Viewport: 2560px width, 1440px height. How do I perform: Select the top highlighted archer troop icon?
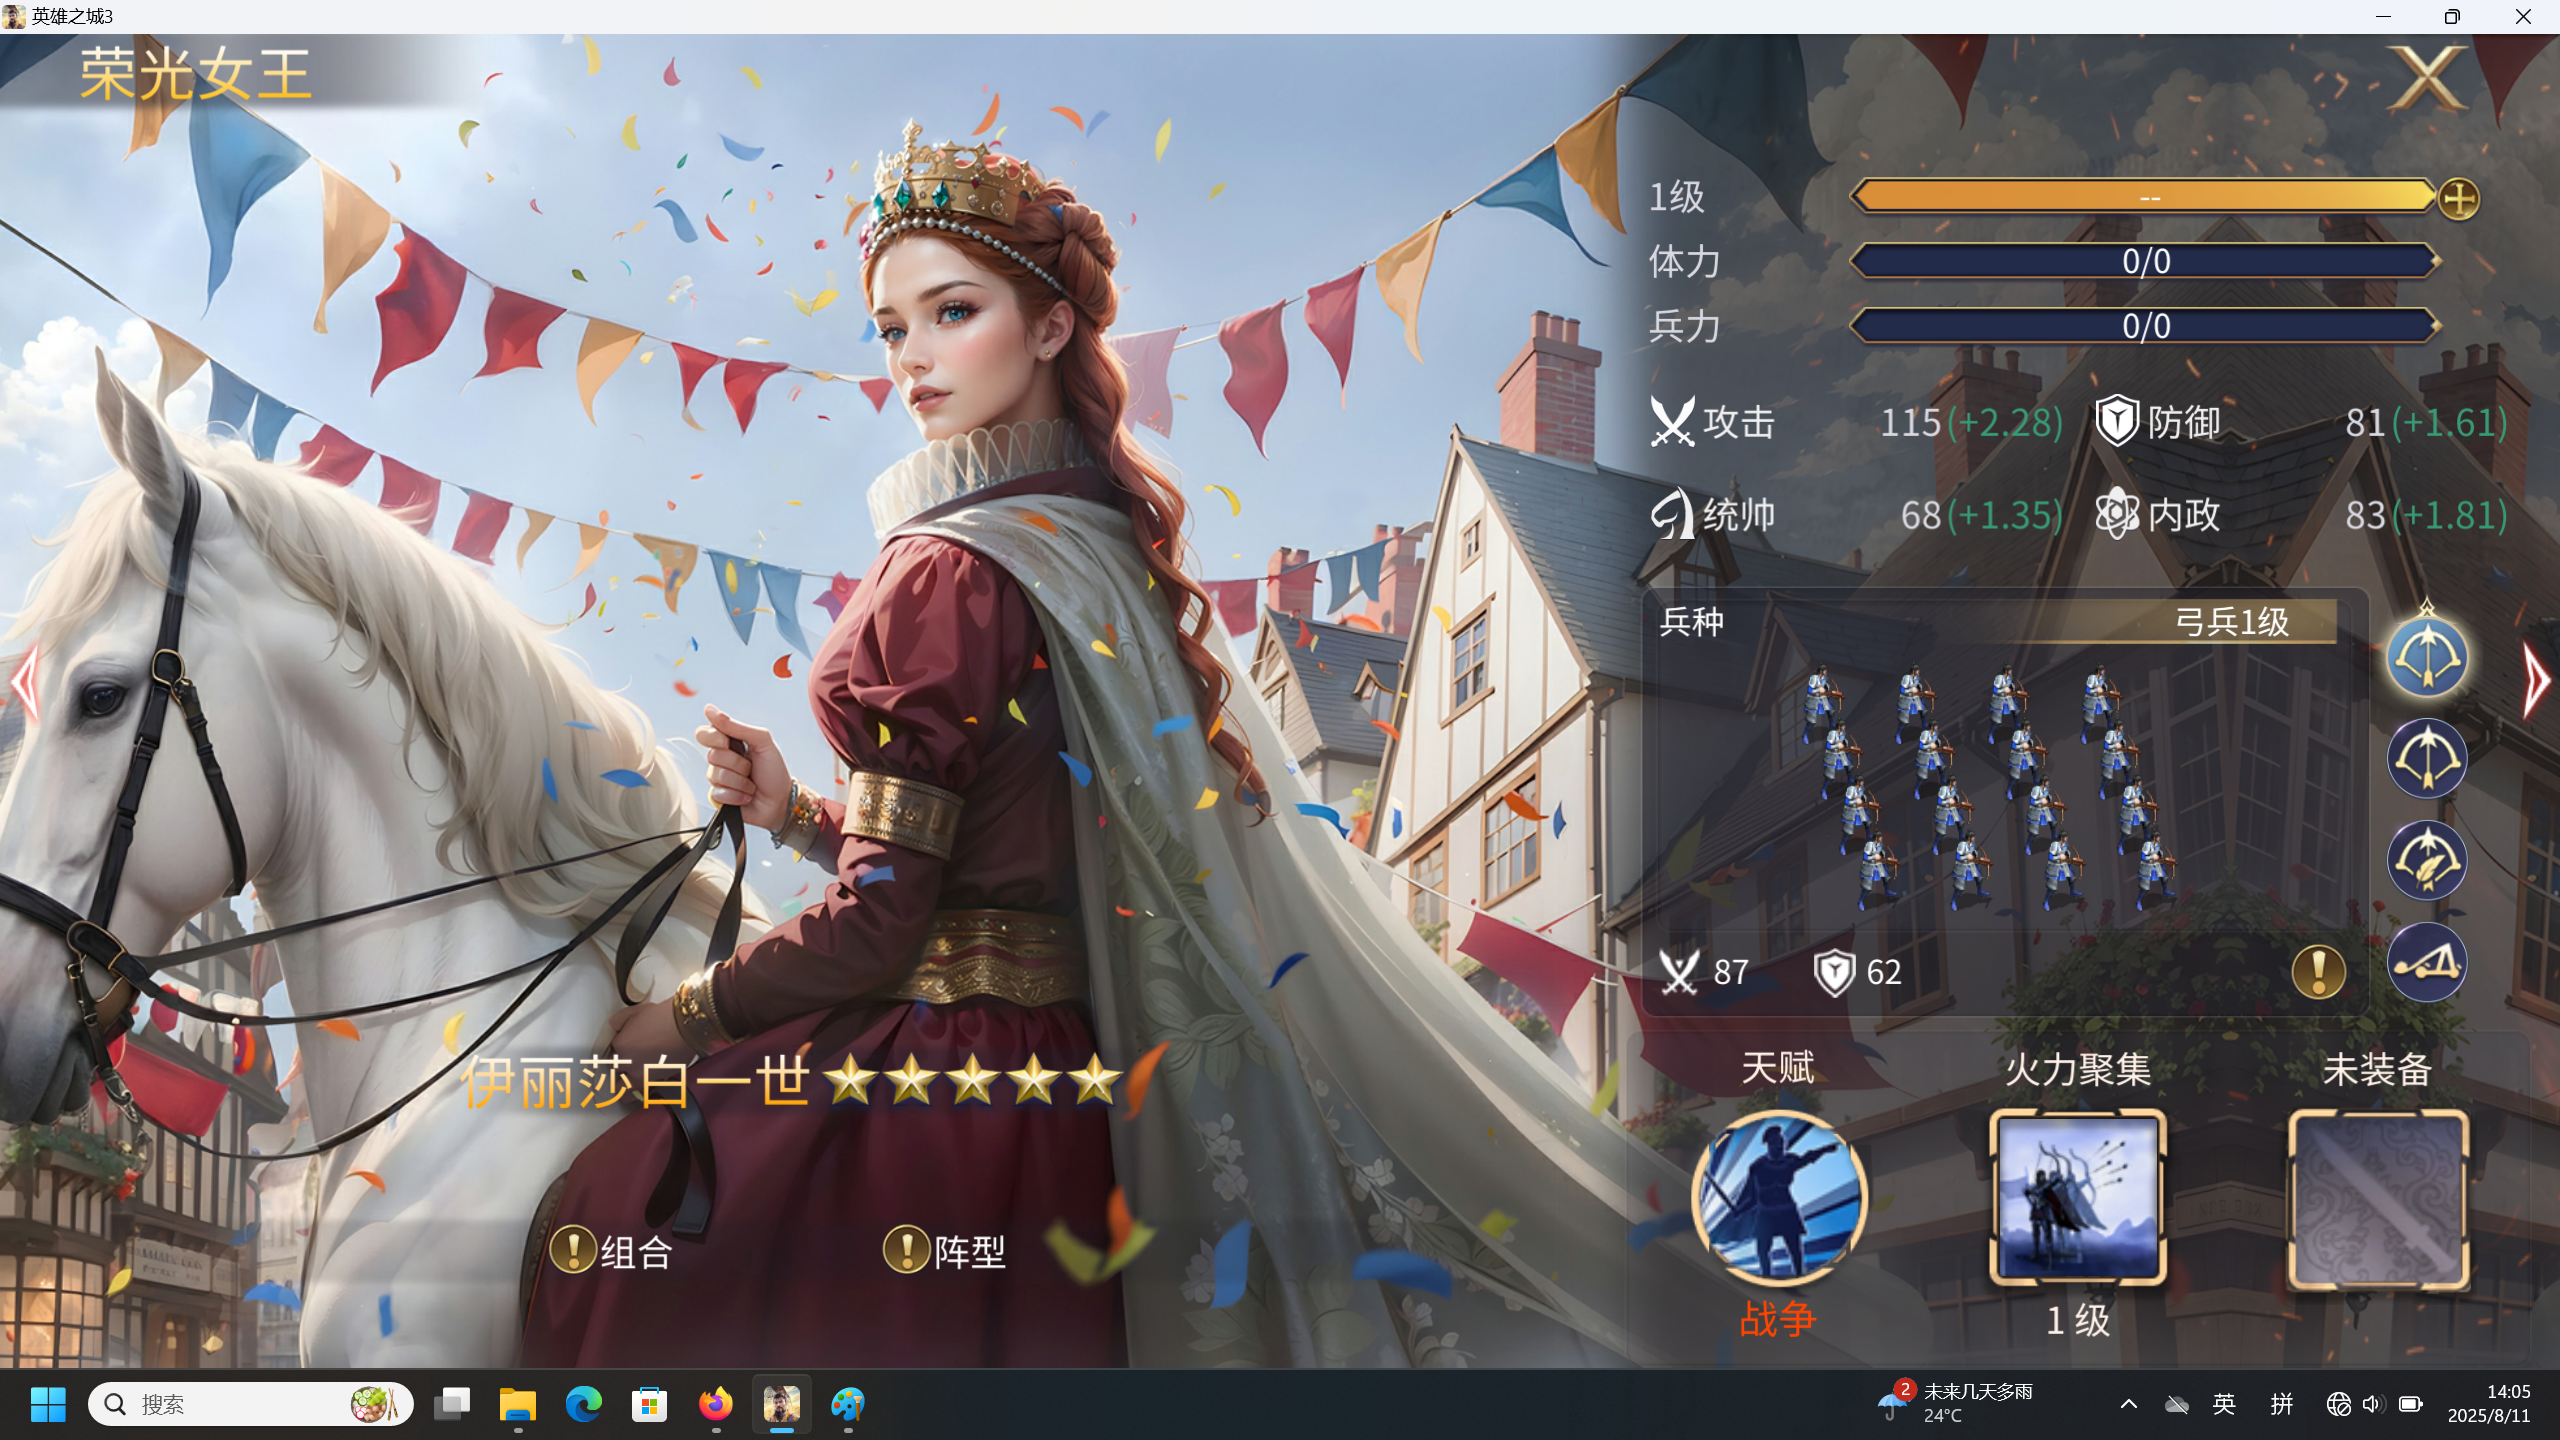(x=2427, y=656)
